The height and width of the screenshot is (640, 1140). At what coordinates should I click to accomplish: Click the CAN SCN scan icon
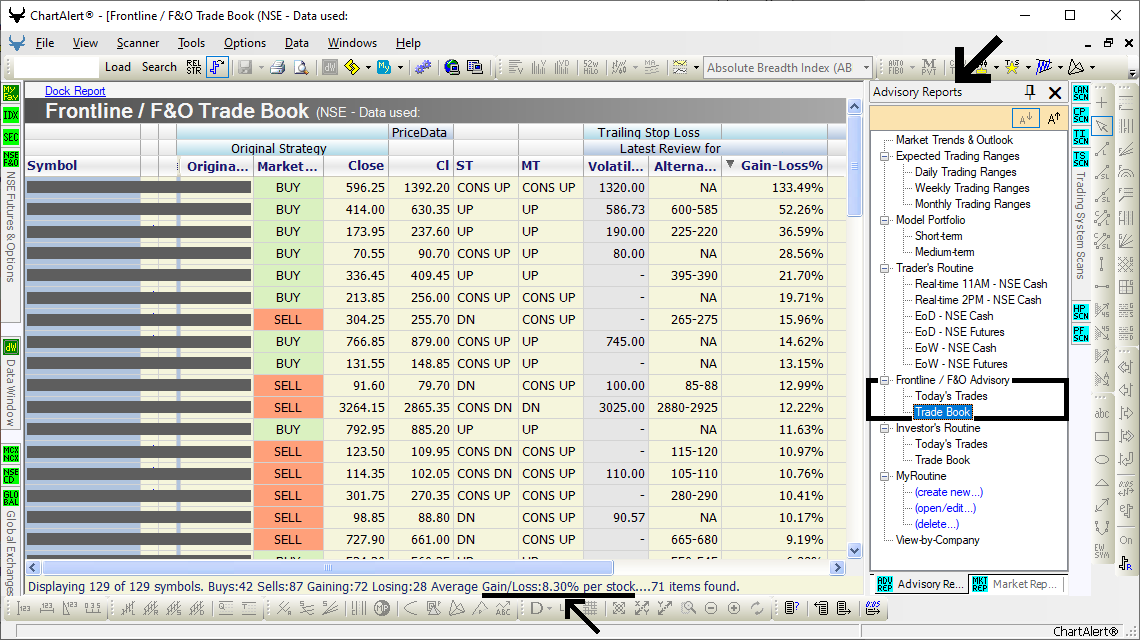pos(1080,93)
